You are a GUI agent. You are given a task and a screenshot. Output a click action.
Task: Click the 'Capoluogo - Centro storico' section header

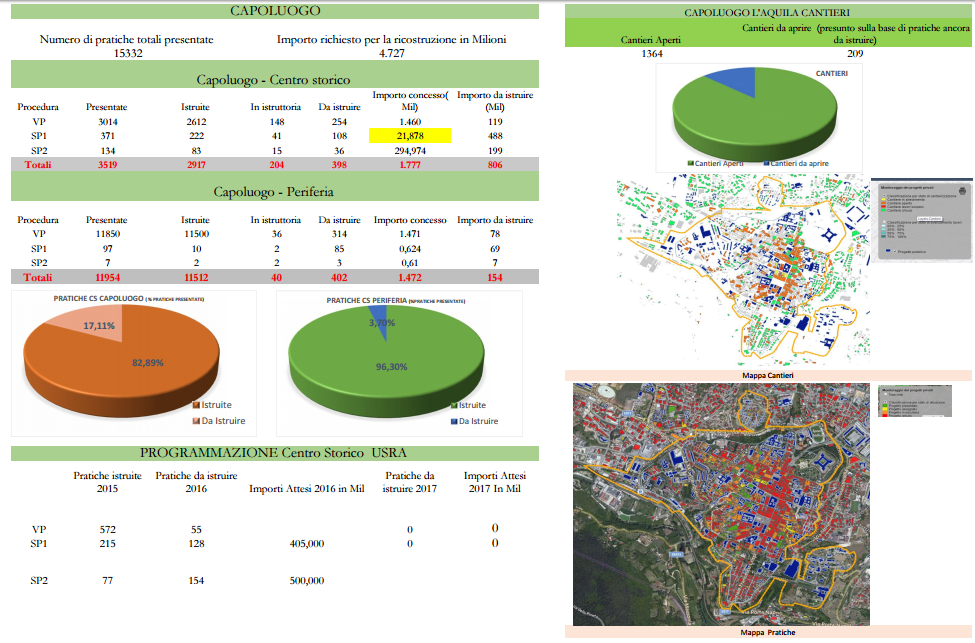(x=274, y=79)
